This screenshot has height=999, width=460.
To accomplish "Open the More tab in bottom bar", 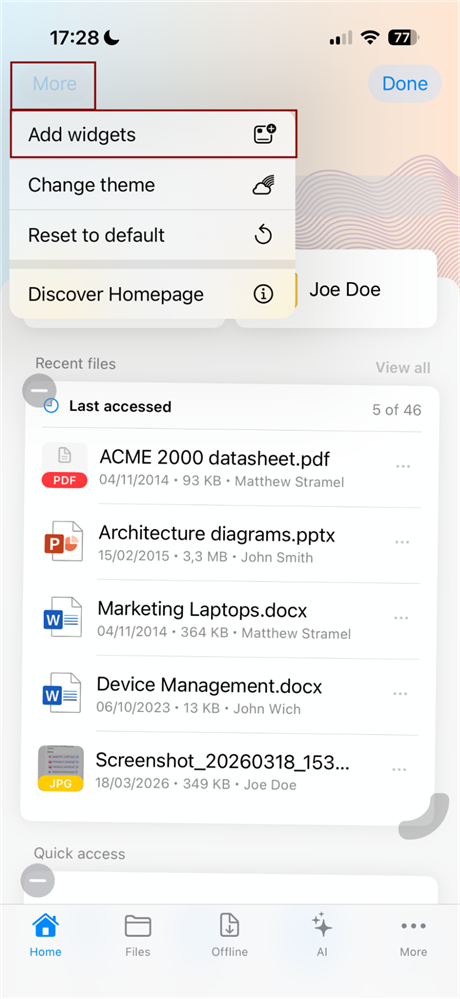I will (x=413, y=935).
